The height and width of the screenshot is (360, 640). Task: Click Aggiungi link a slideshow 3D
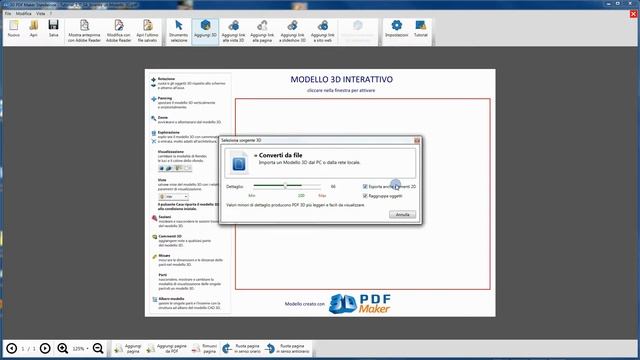click(x=292, y=31)
